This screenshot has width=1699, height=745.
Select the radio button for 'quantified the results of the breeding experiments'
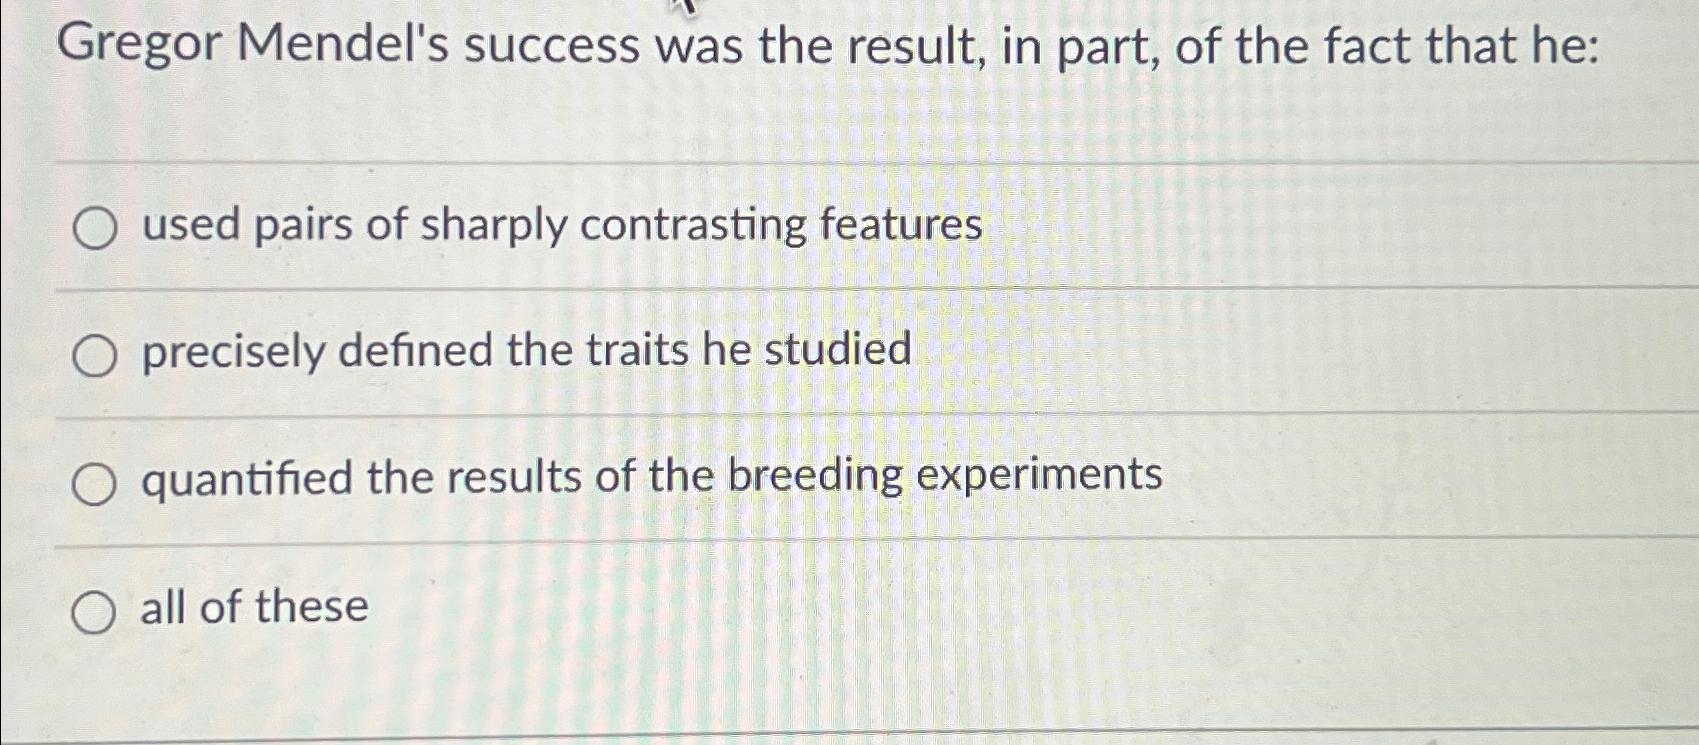(x=95, y=484)
